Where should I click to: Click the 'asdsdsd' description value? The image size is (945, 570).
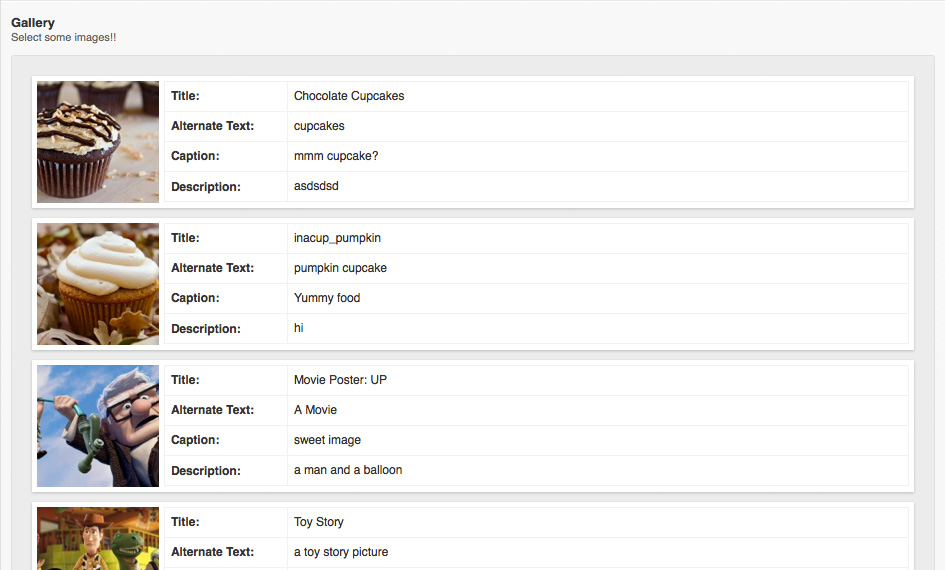(316, 186)
